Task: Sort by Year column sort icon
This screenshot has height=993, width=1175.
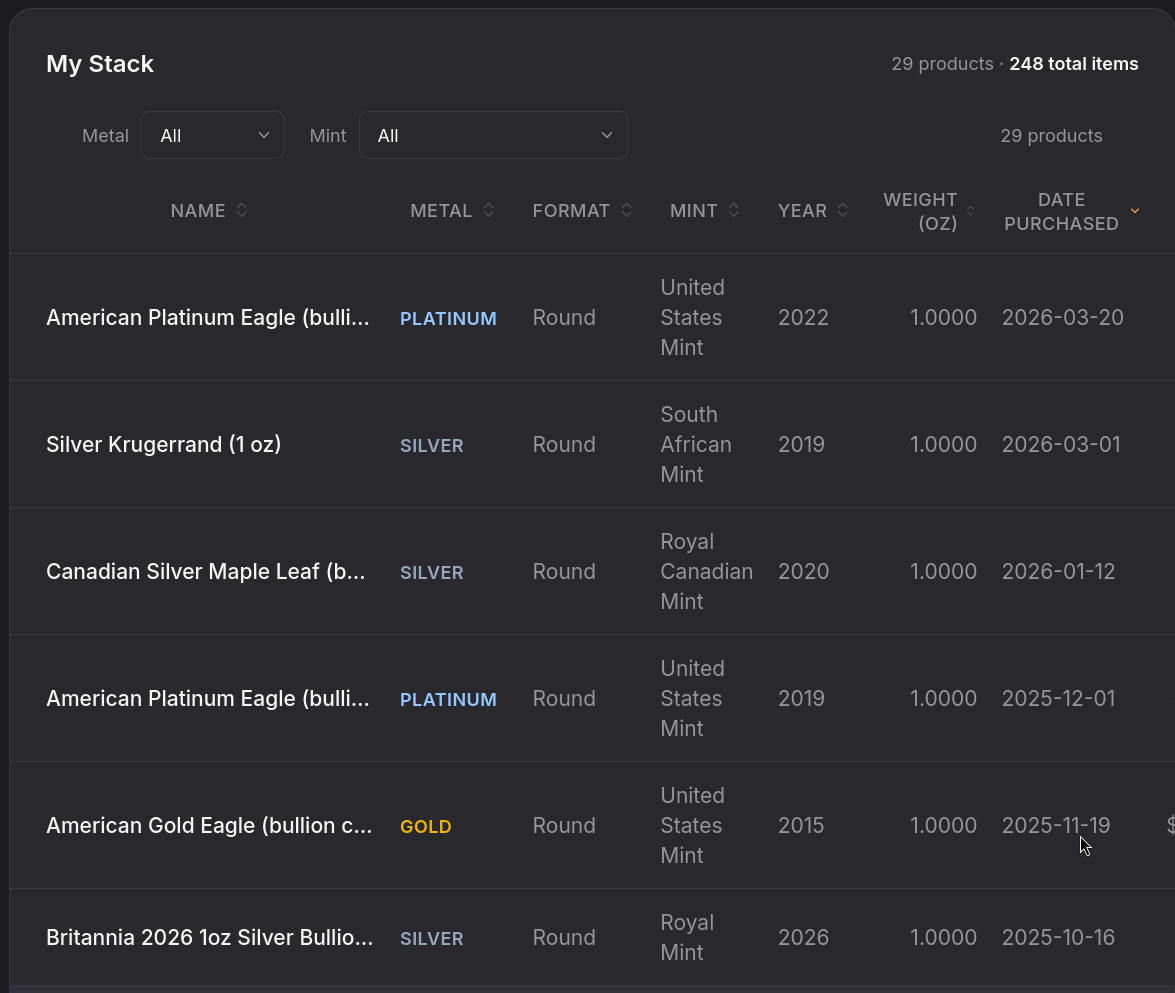Action: (842, 211)
